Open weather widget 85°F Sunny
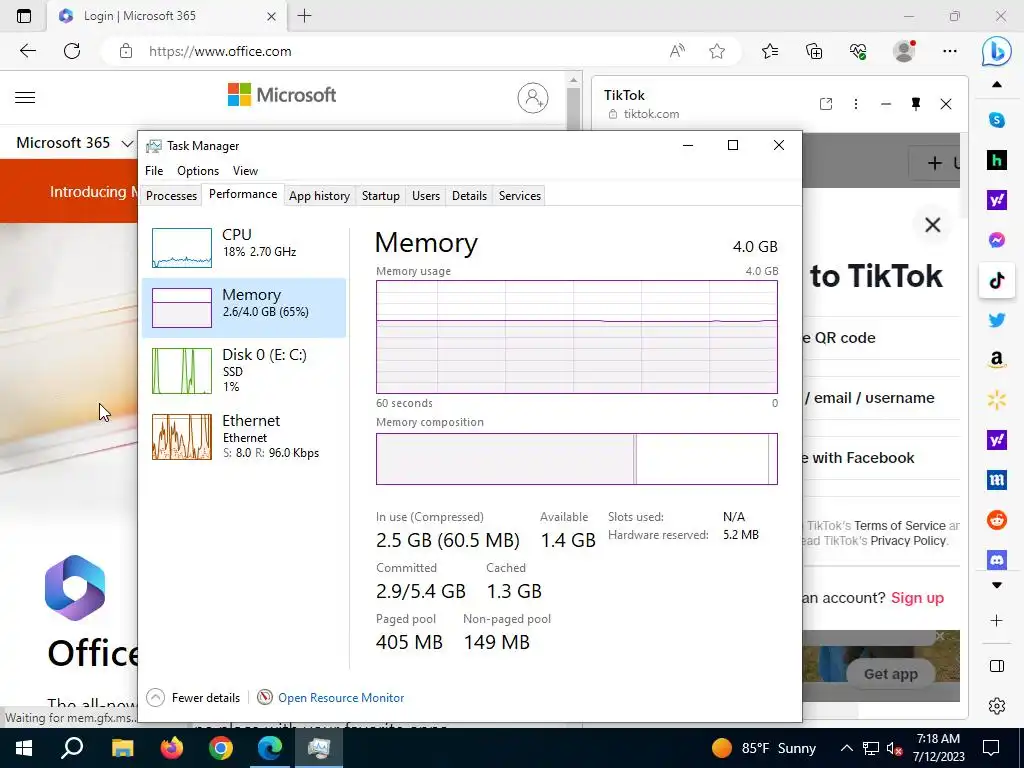Screen dimensions: 1024x768 click(764, 748)
